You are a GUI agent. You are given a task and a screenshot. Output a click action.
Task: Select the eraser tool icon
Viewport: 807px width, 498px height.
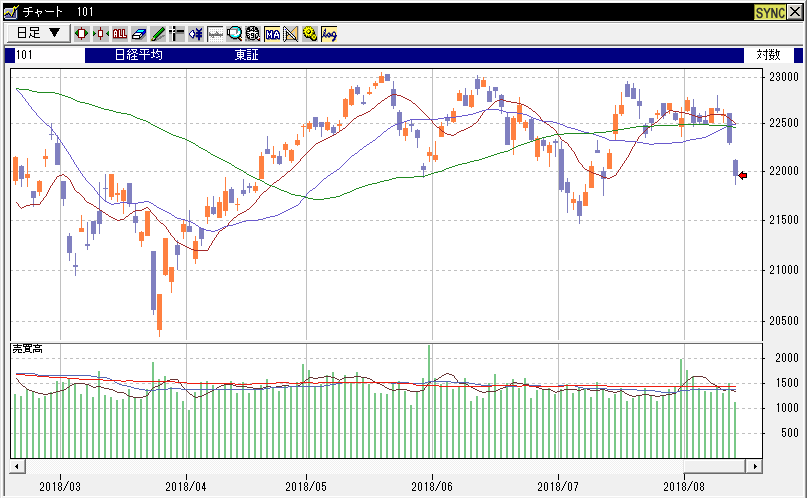pos(139,33)
